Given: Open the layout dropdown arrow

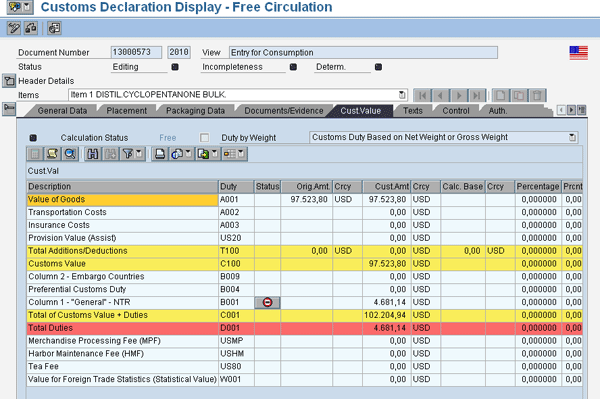Looking at the screenshot, I should pos(241,154).
